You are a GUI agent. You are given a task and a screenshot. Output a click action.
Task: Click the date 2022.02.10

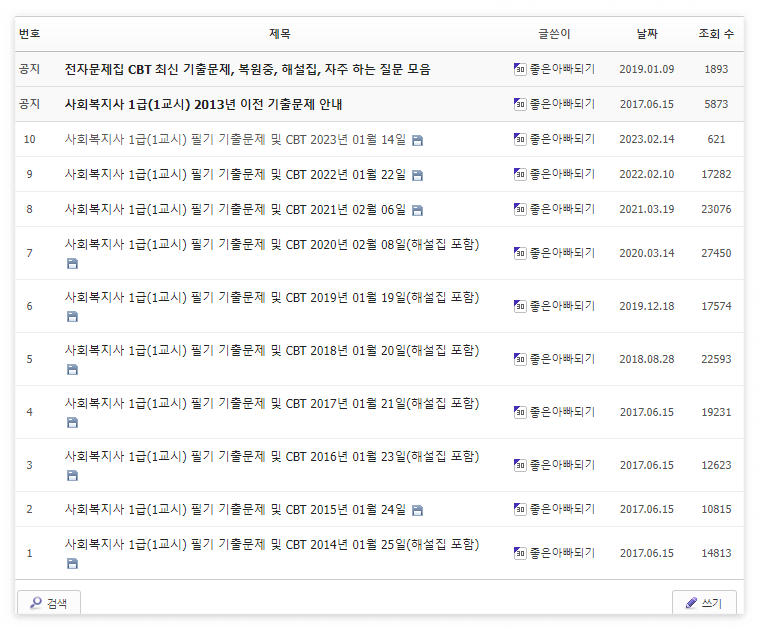(647, 174)
